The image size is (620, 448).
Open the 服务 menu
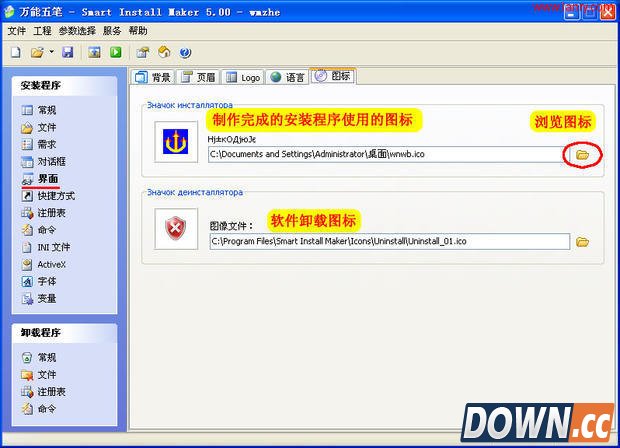pyautogui.click(x=112, y=31)
